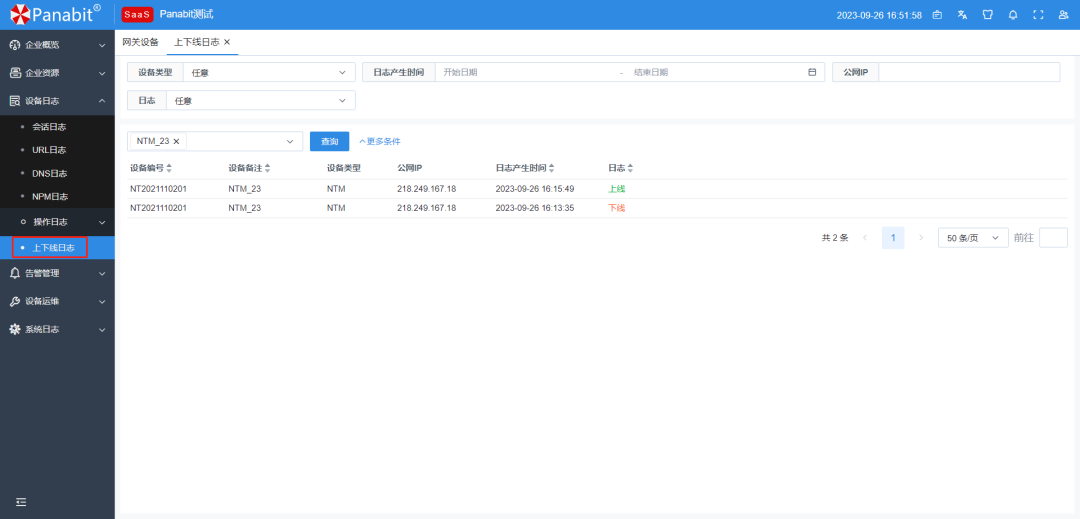Expand 操作日志 submenu
This screenshot has width=1080, height=519.
(x=57, y=222)
